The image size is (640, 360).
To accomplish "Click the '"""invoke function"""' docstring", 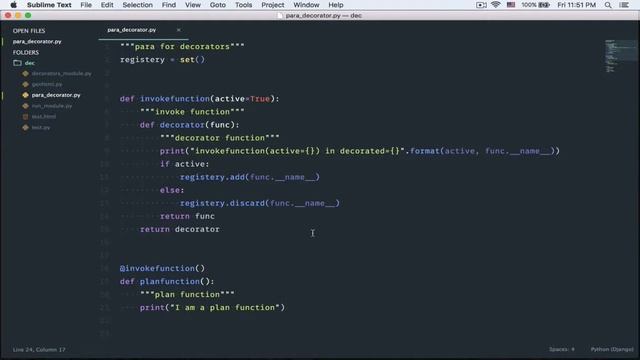I will [x=192, y=112].
